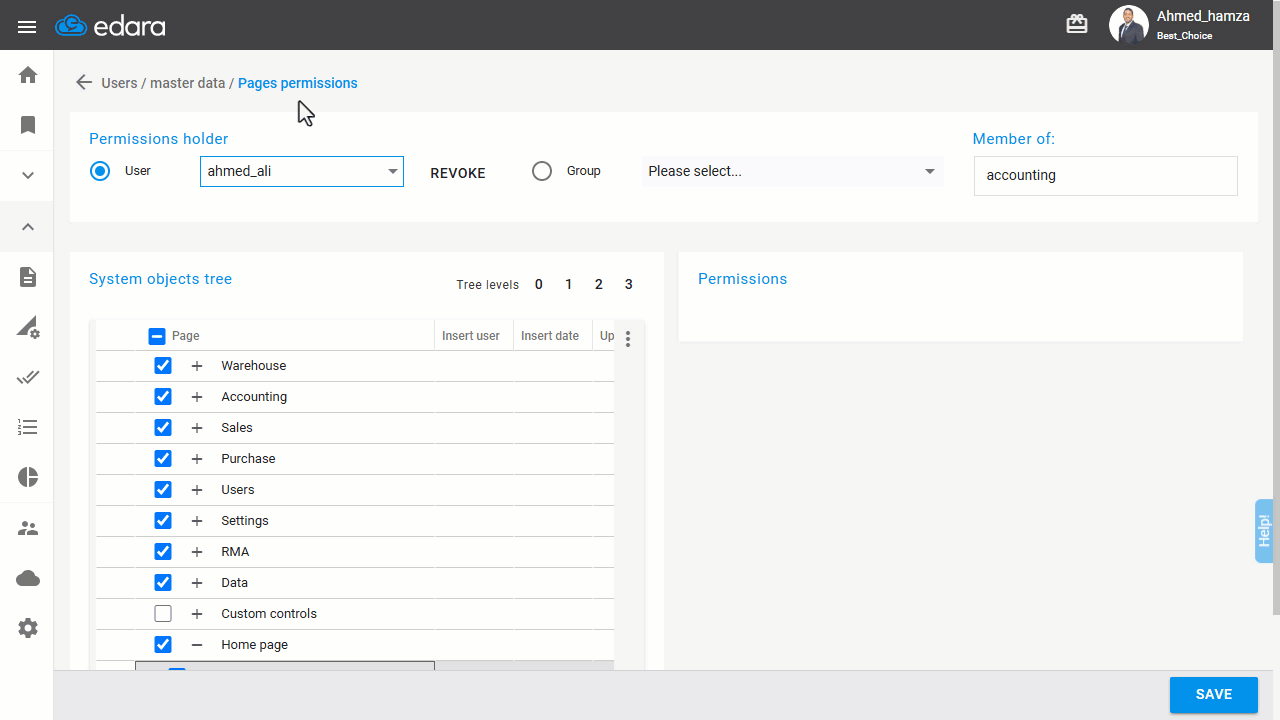Screen dimensions: 1280x720
Task: Open the triangle-with-gear sidebar icon
Action: tap(28, 327)
